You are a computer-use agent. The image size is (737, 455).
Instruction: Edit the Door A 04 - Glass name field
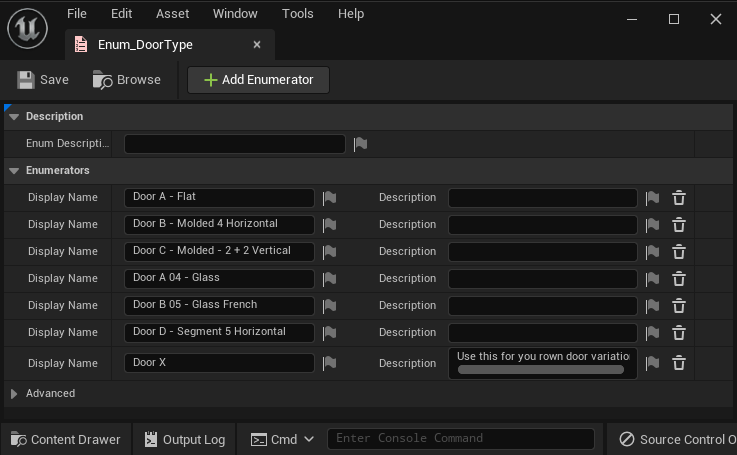219,278
